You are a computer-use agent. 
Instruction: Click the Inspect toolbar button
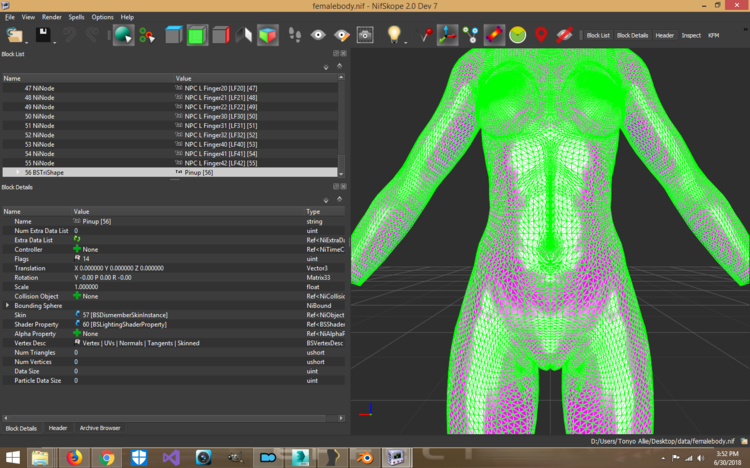point(691,35)
